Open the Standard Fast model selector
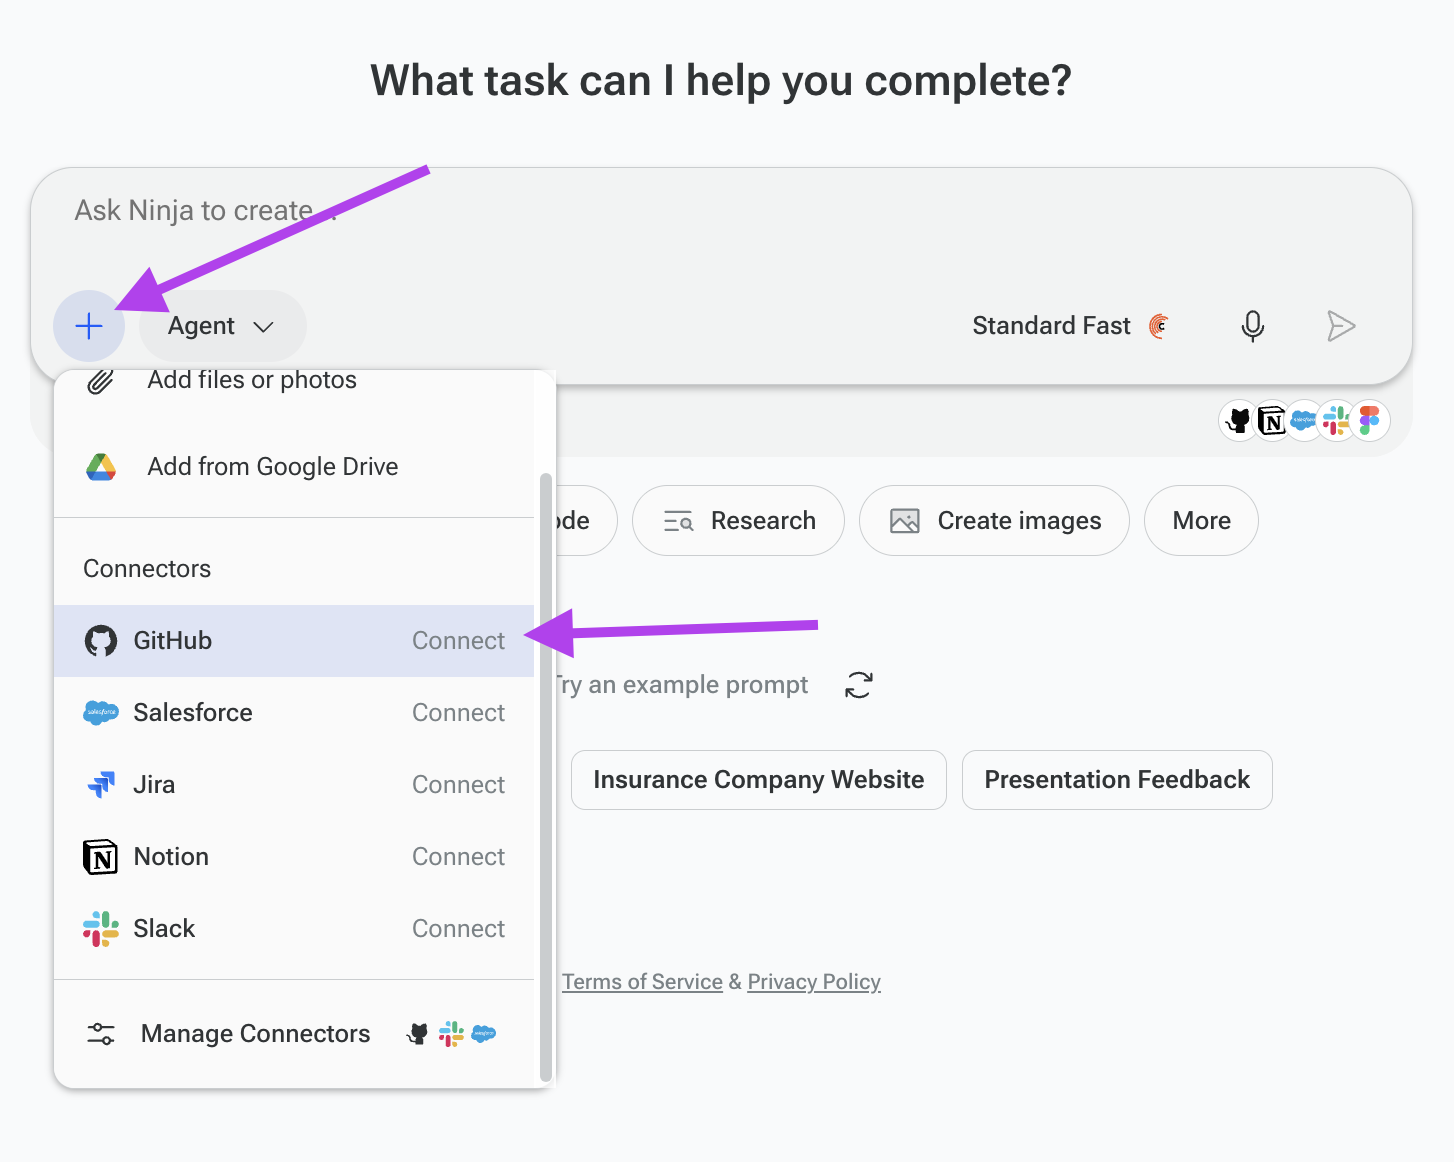 [1070, 326]
